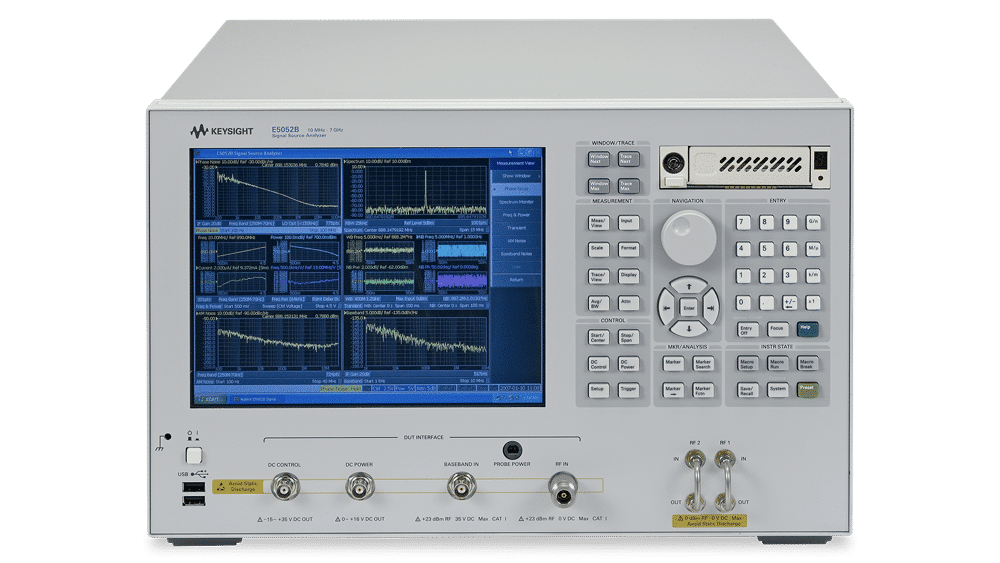Tap the up arrow navigation key
This screenshot has height=563, width=1000.
coord(689,286)
